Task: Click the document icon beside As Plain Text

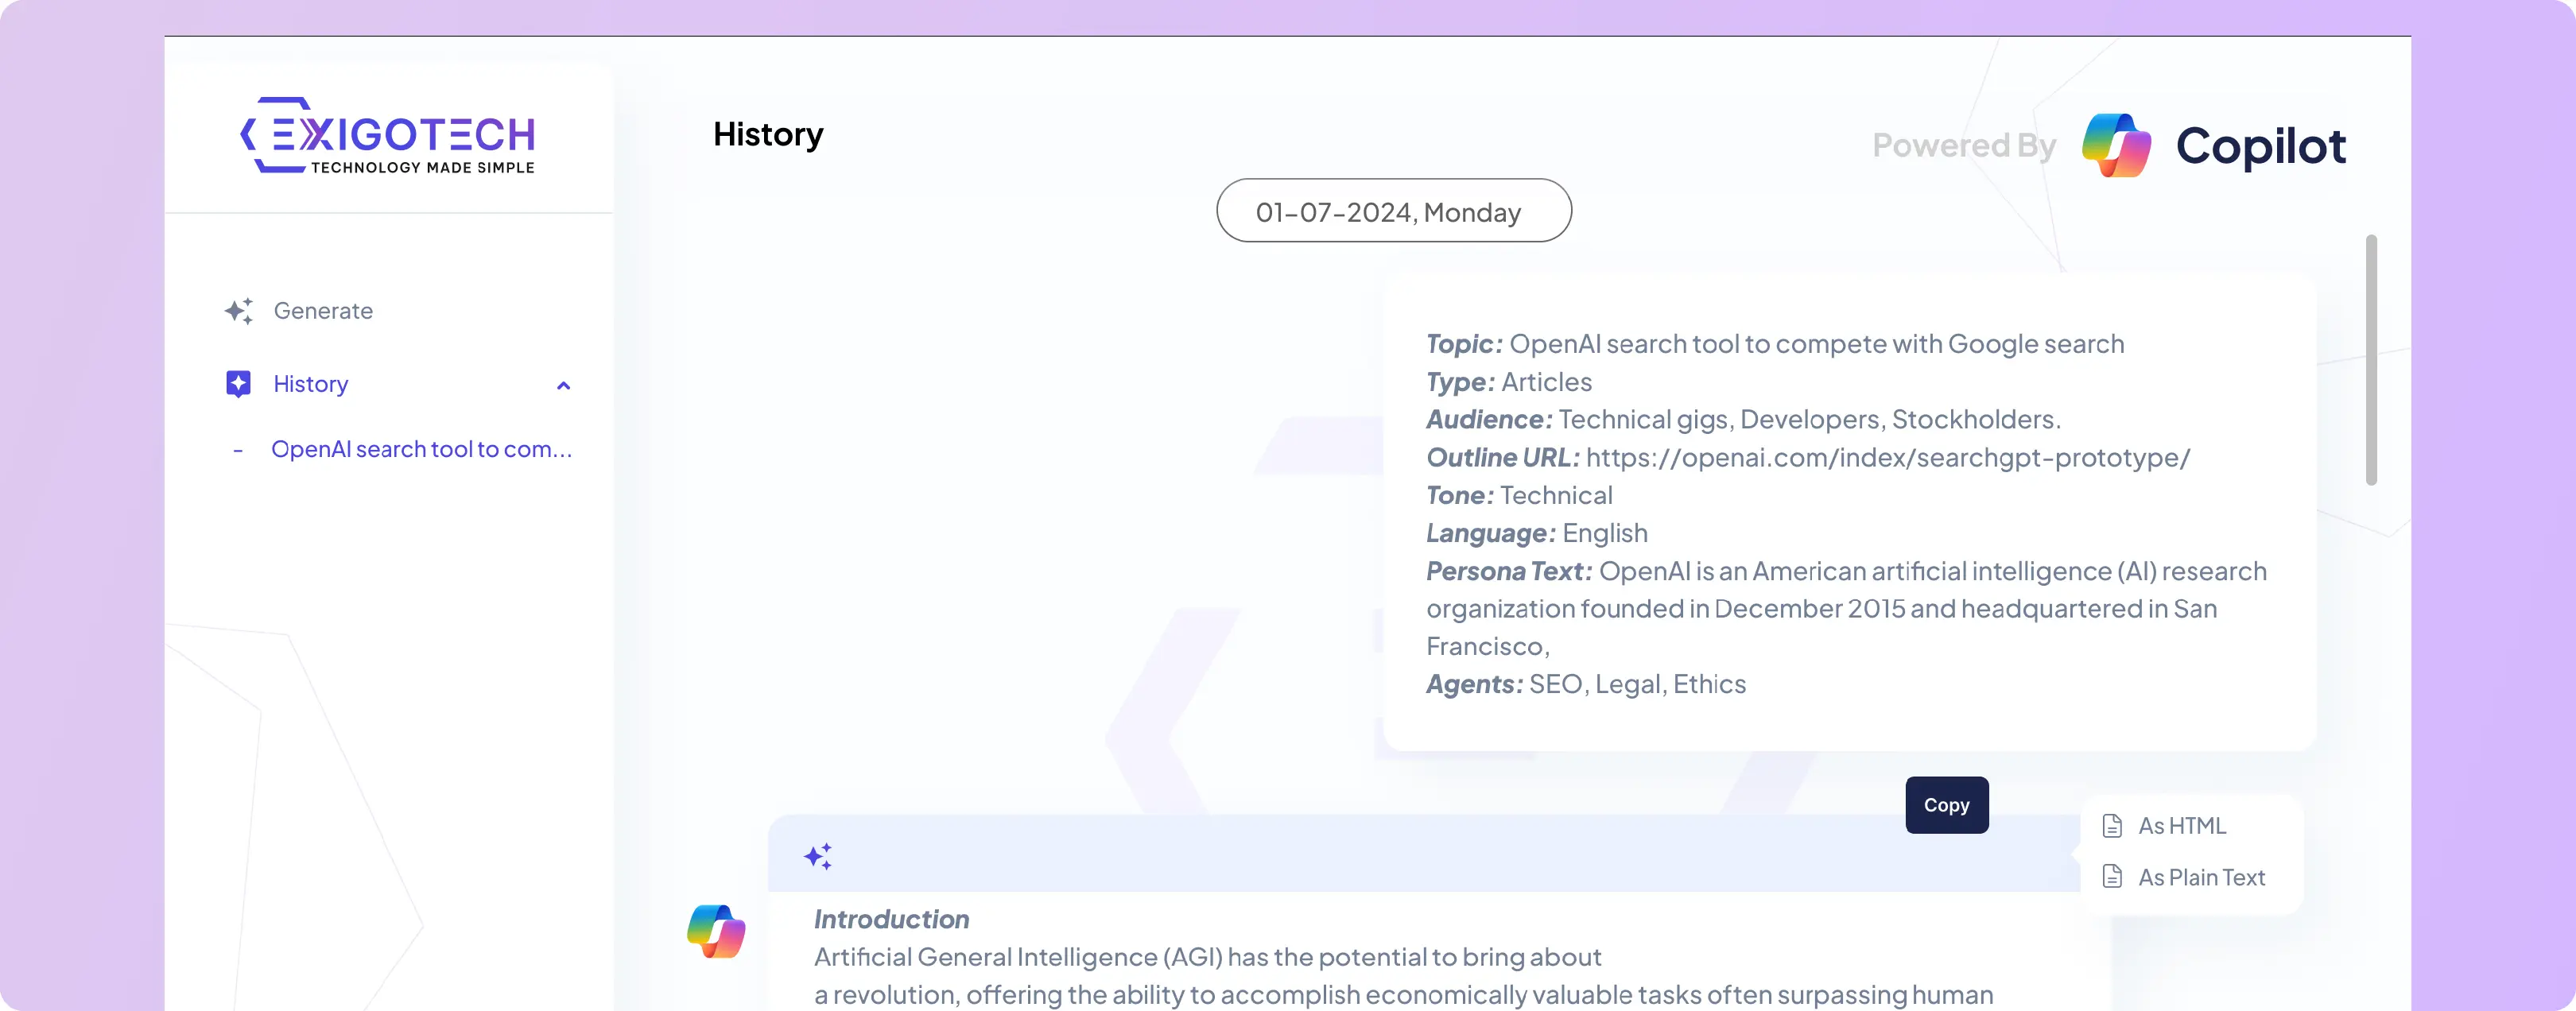Action: (2112, 877)
